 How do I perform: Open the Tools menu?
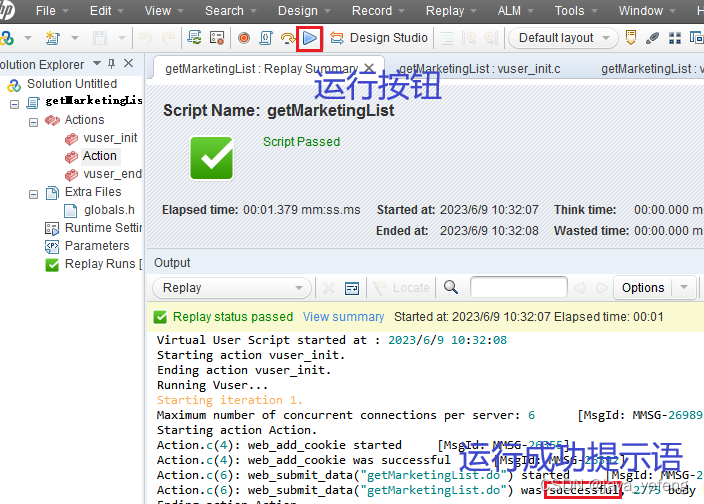(576, 11)
